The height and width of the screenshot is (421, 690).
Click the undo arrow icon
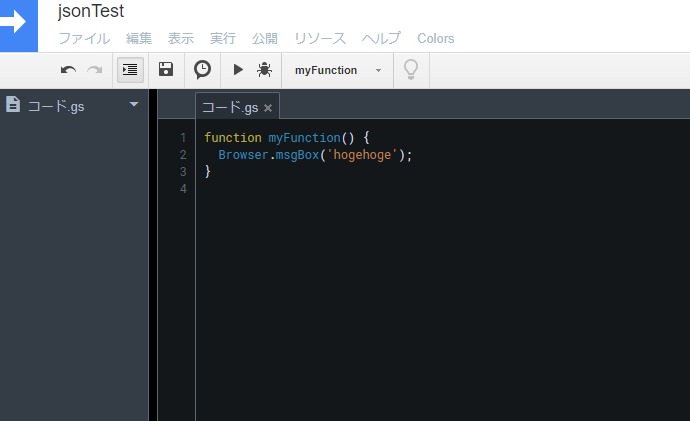coord(68,70)
